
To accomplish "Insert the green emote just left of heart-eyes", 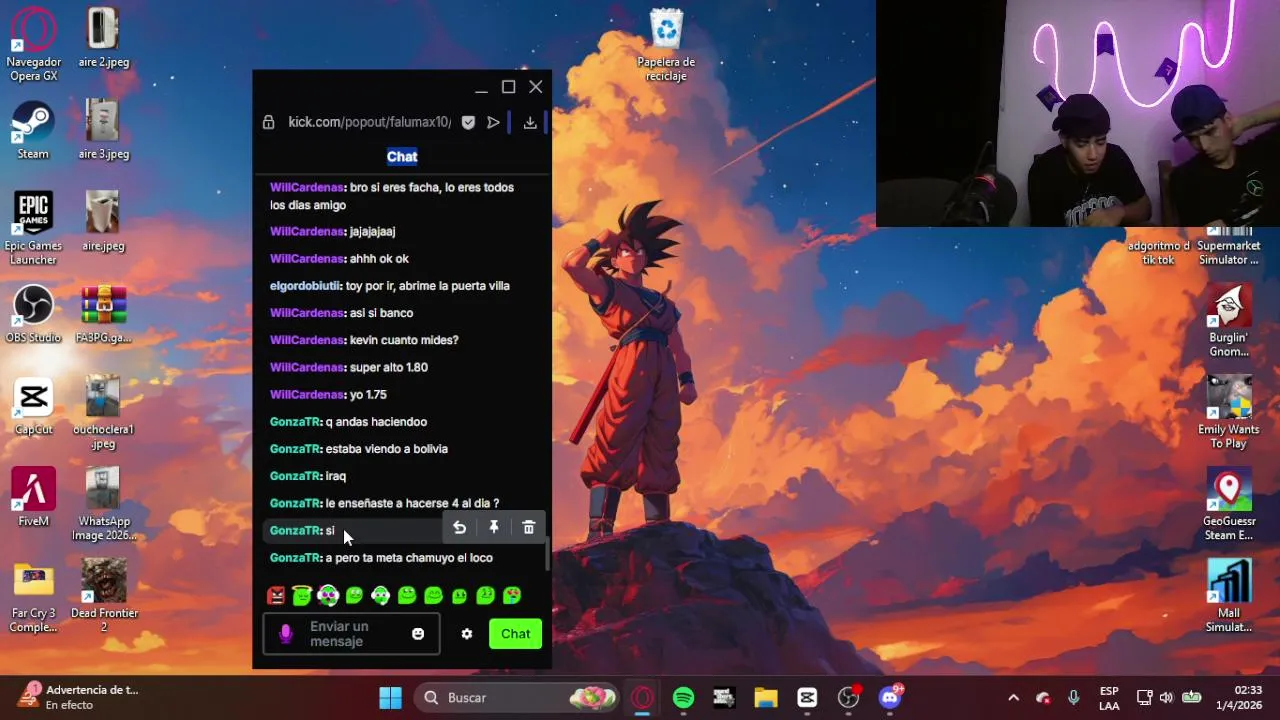I will tap(485, 596).
